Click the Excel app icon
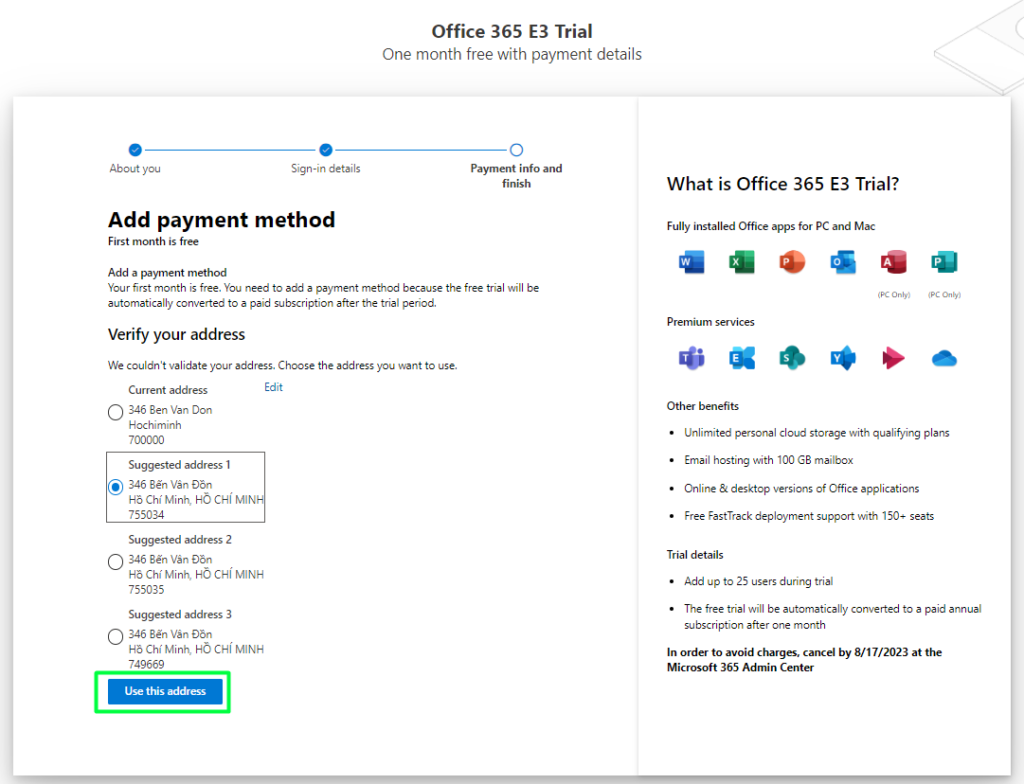Image resolution: width=1024 pixels, height=784 pixels. pos(742,263)
